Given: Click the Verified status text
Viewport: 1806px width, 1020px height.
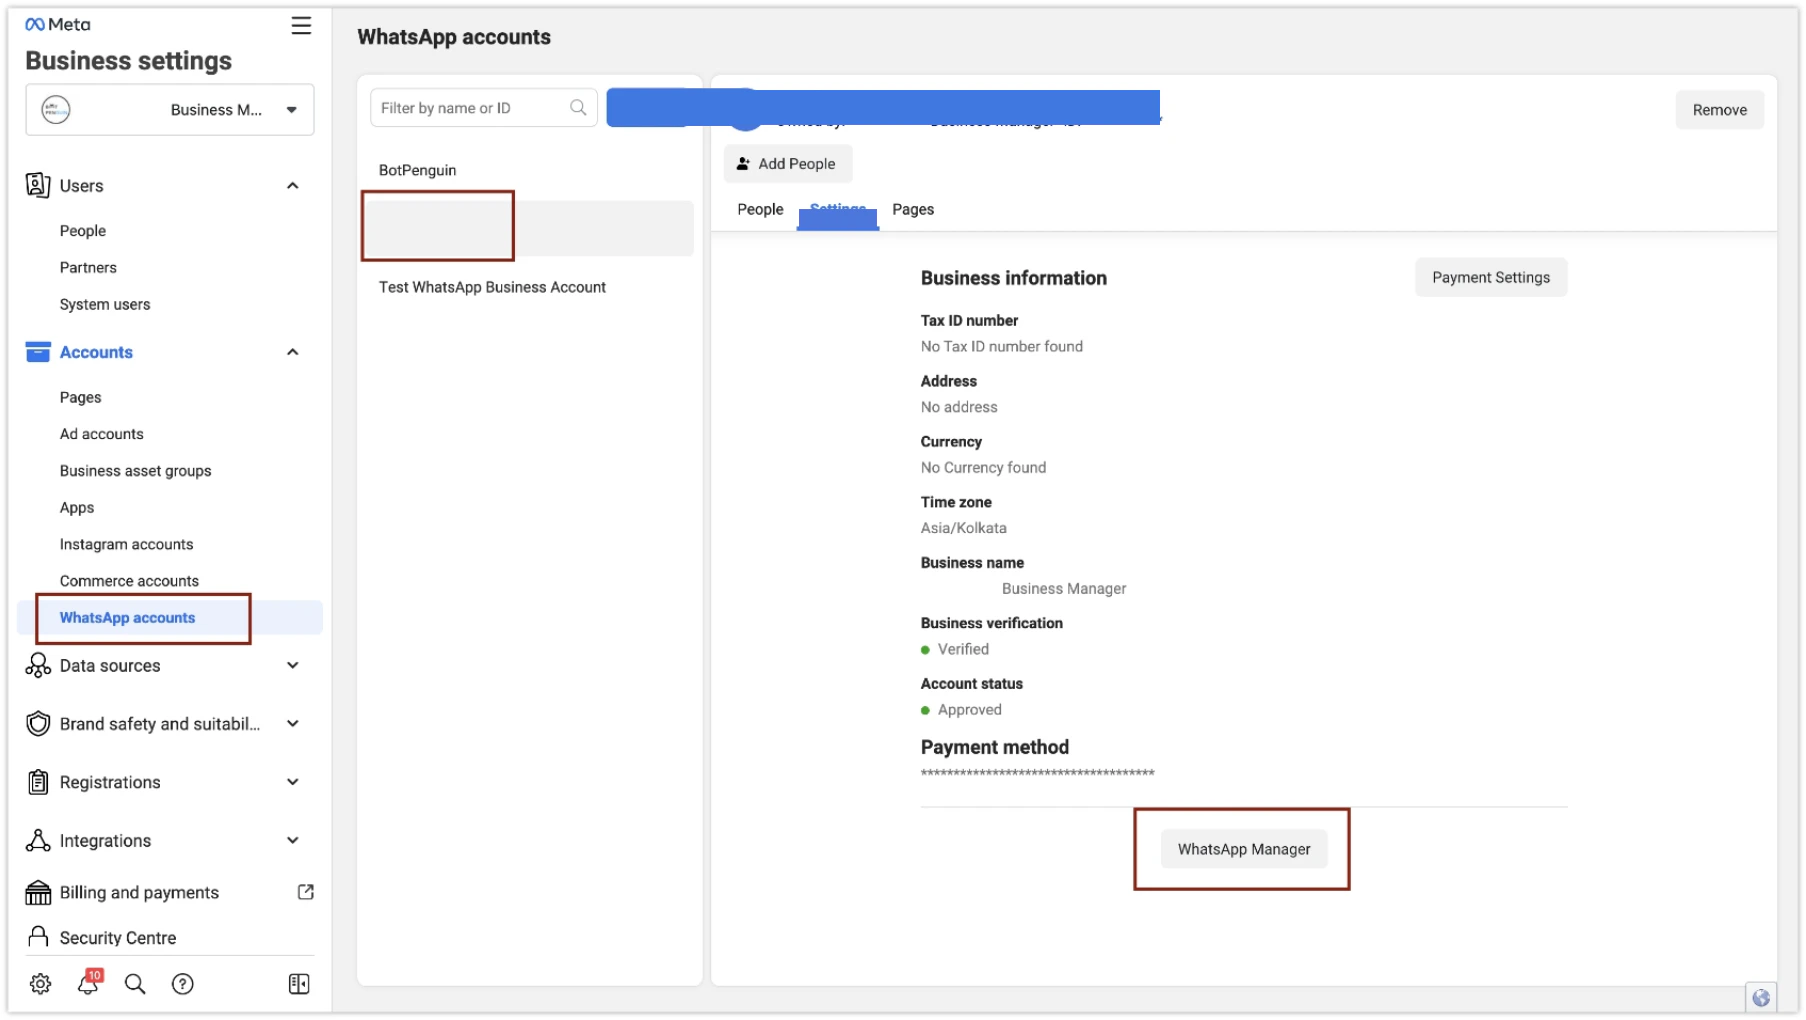Looking at the screenshot, I should [x=963, y=649].
